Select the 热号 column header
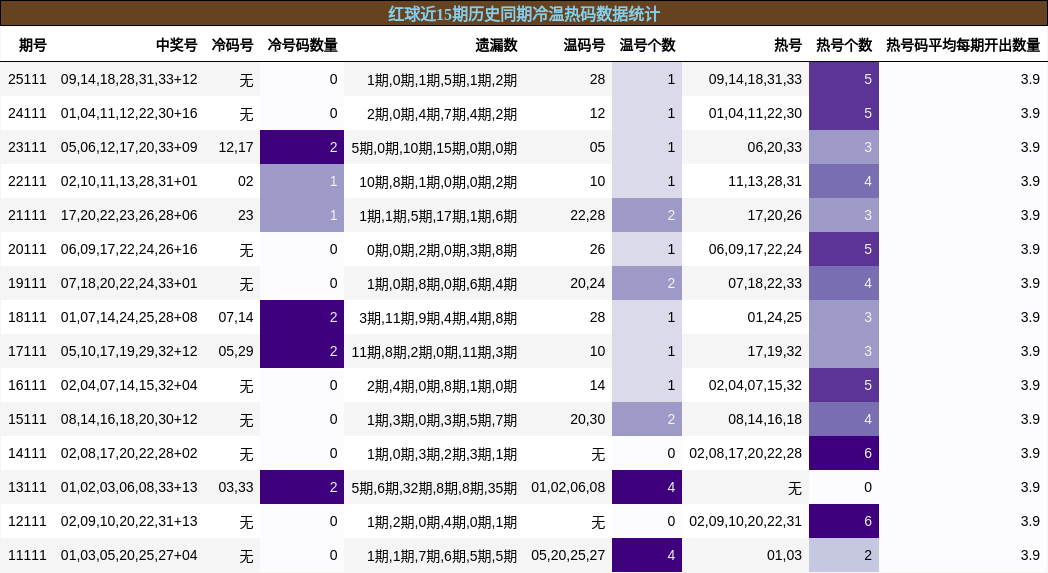The width and height of the screenshot is (1048, 573). [x=788, y=45]
